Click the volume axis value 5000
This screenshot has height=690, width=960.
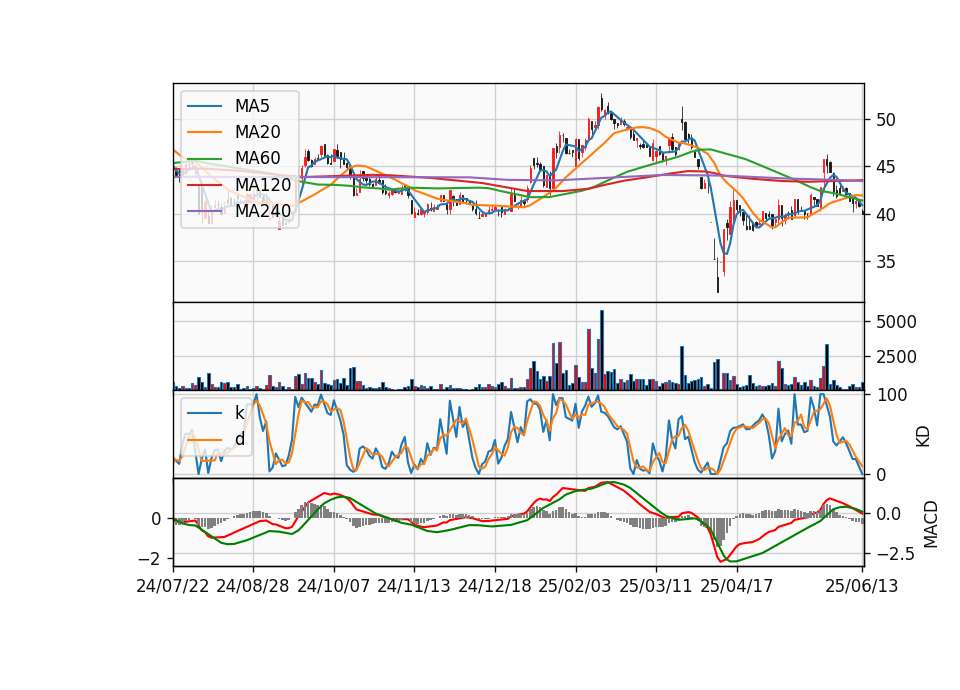pyautogui.click(x=896, y=322)
